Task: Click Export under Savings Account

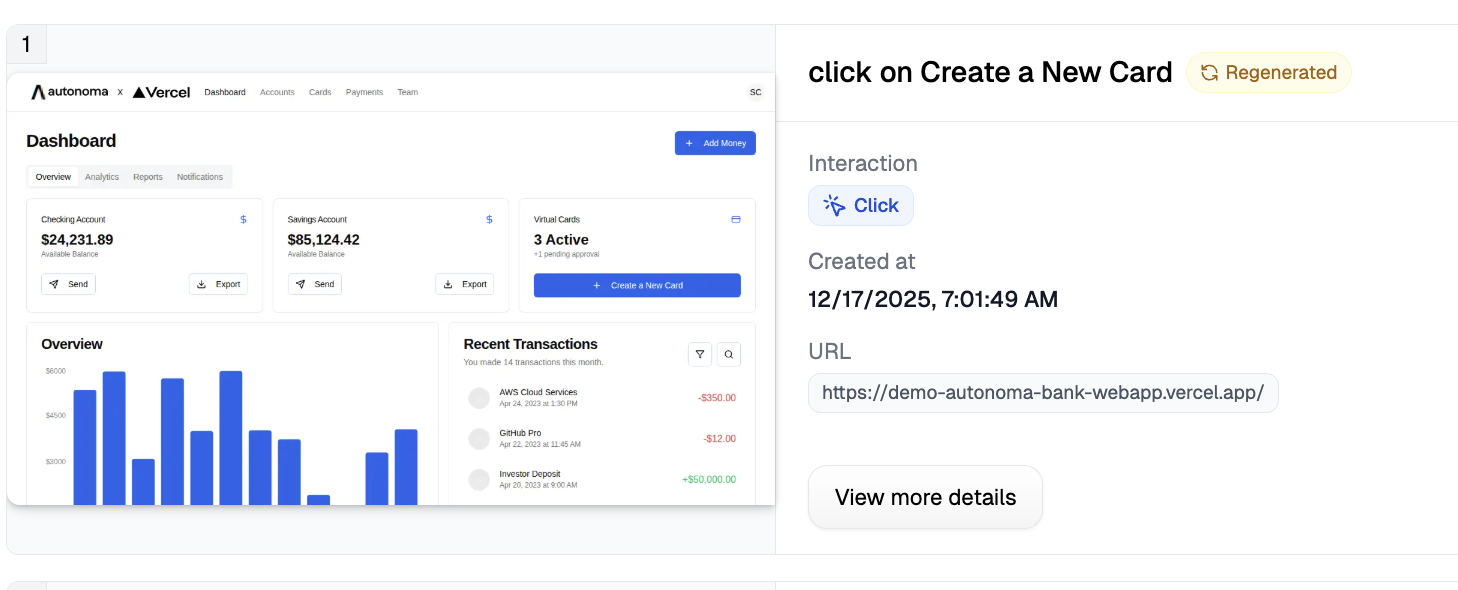Action: tap(465, 284)
